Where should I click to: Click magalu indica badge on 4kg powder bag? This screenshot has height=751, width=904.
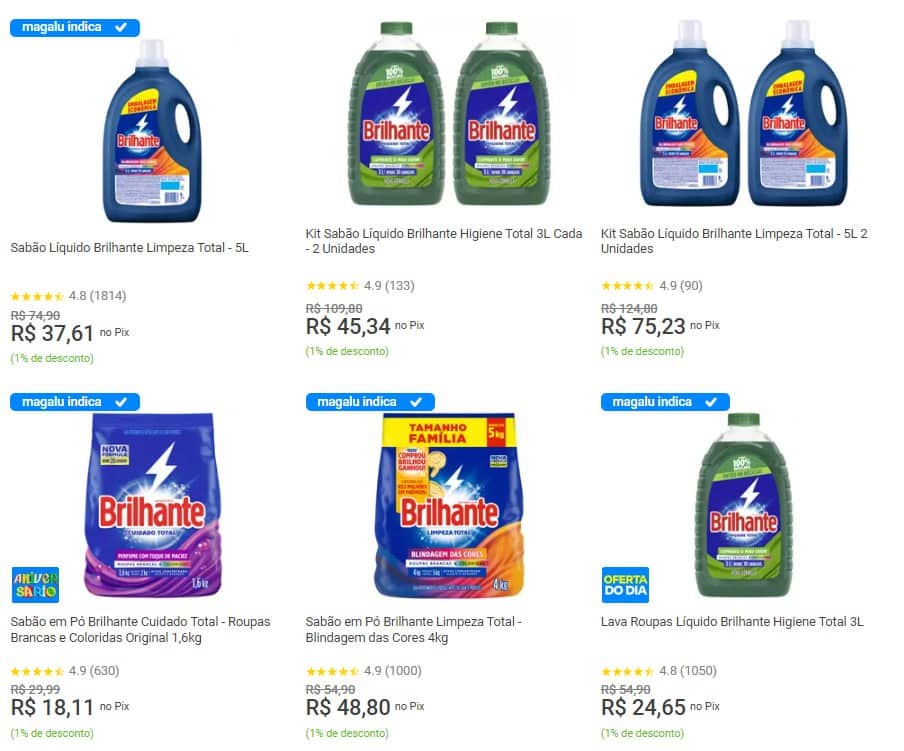369,401
